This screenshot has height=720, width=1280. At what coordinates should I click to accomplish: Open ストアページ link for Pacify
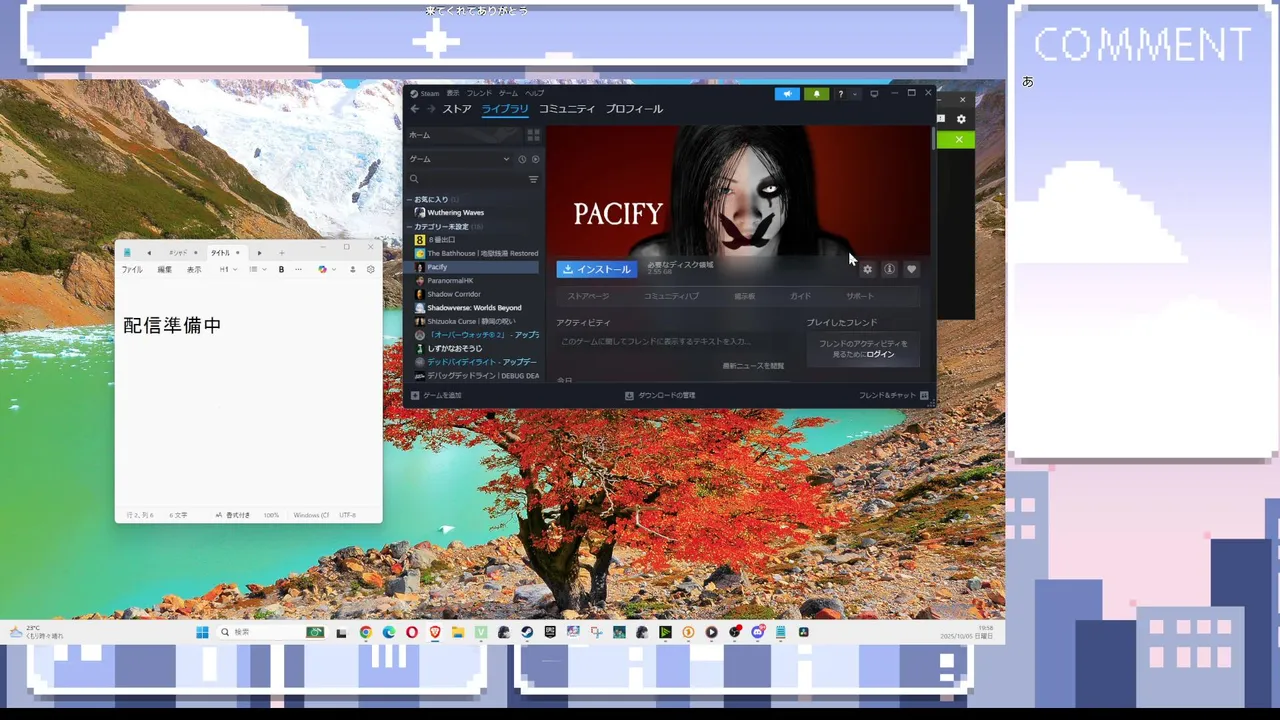click(x=588, y=296)
